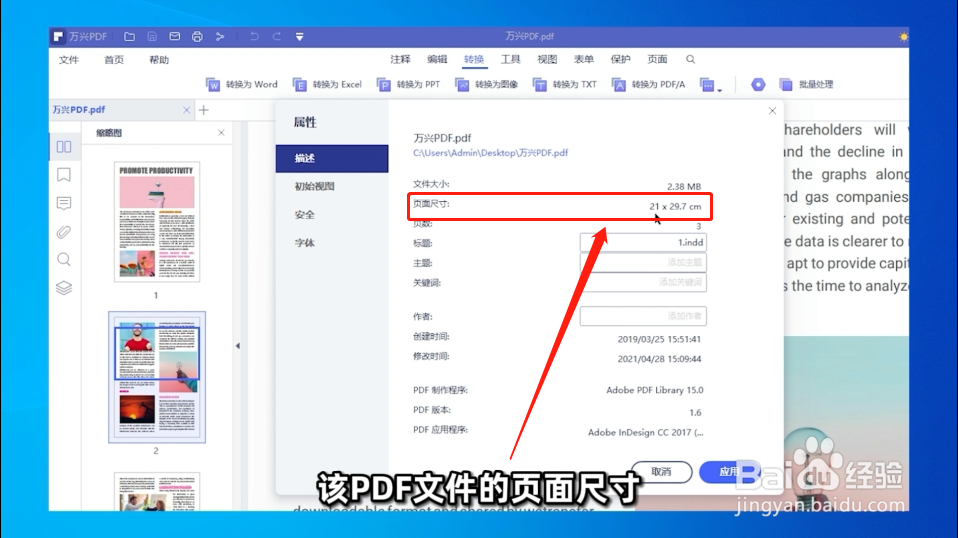This screenshot has width=958, height=538.
Task: Click the print icon in title bar
Action: 197,37
